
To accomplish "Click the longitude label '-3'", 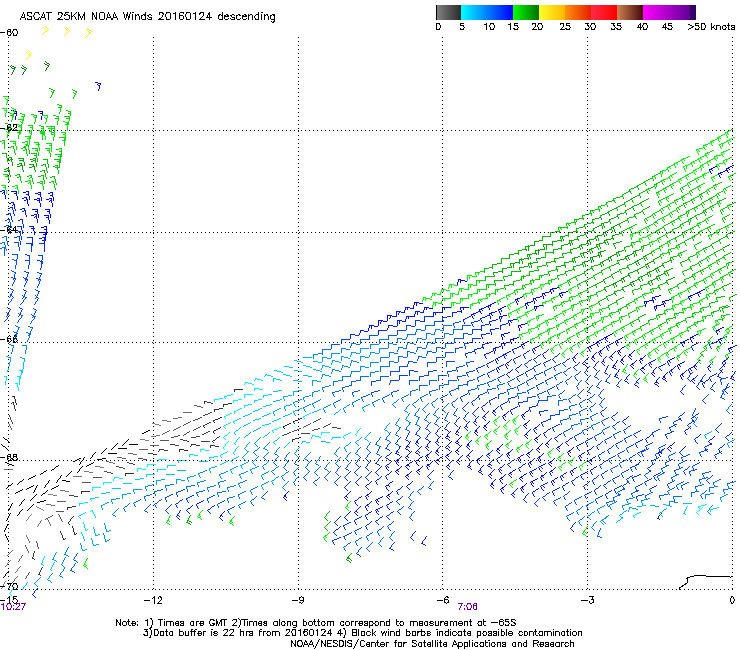I will (x=587, y=600).
